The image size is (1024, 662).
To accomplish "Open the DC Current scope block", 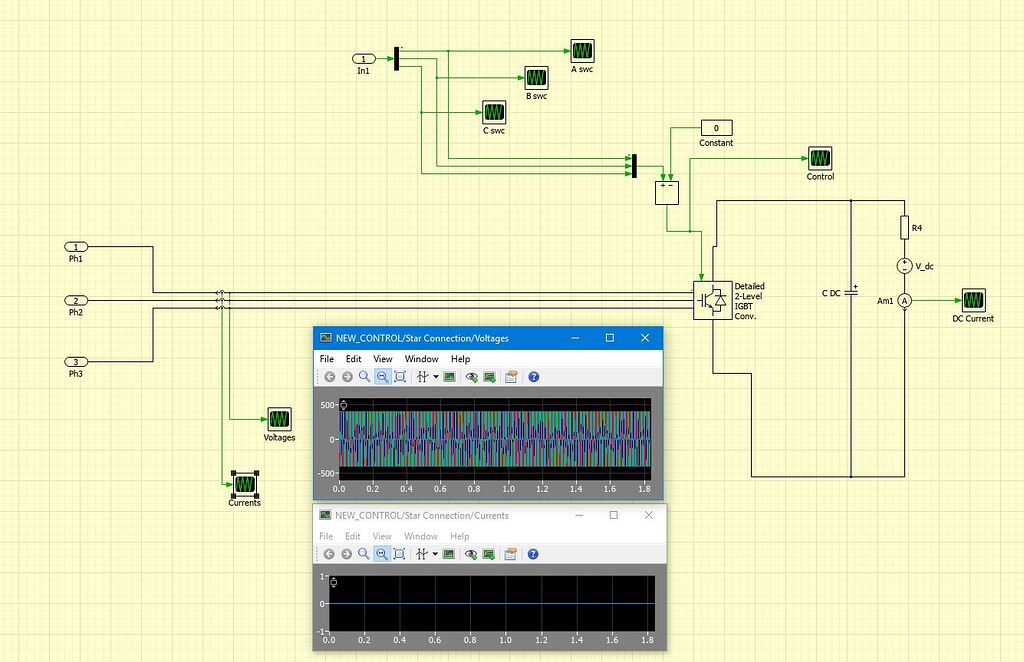I will pos(973,300).
